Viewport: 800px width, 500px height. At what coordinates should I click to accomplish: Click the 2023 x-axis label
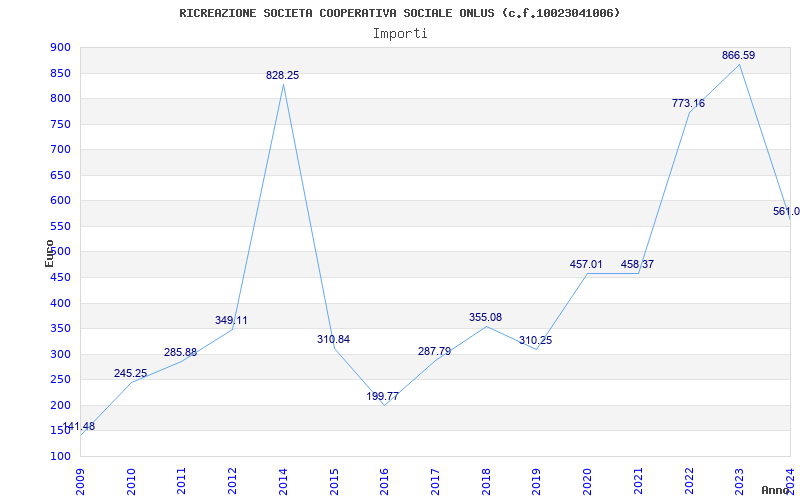point(739,482)
